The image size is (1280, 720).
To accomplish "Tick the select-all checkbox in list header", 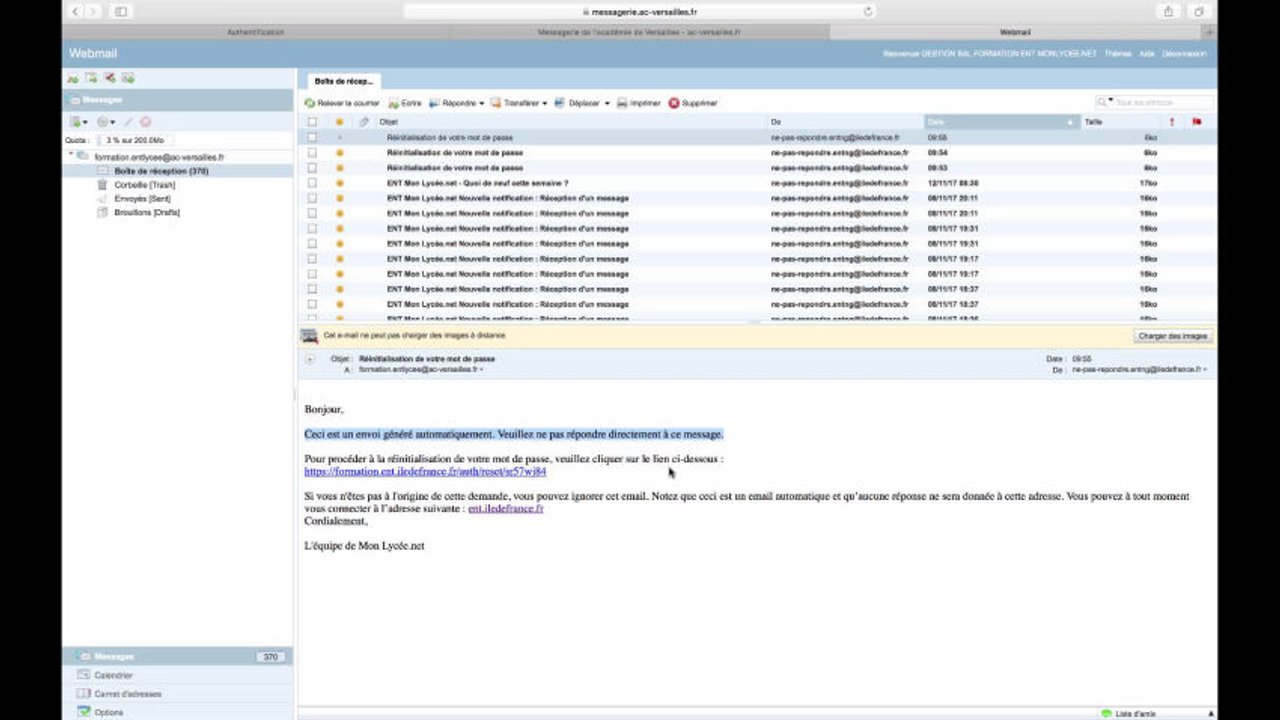I will point(312,122).
